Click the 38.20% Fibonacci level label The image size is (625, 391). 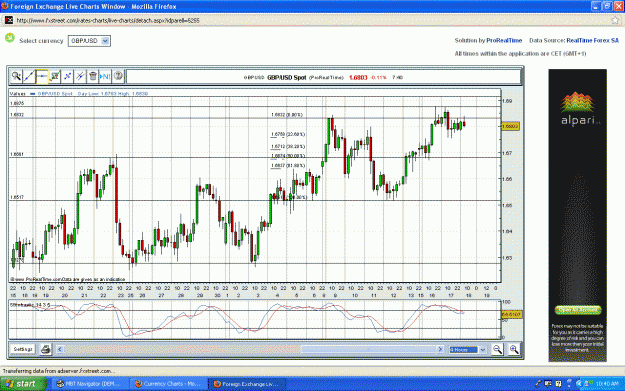[288, 146]
